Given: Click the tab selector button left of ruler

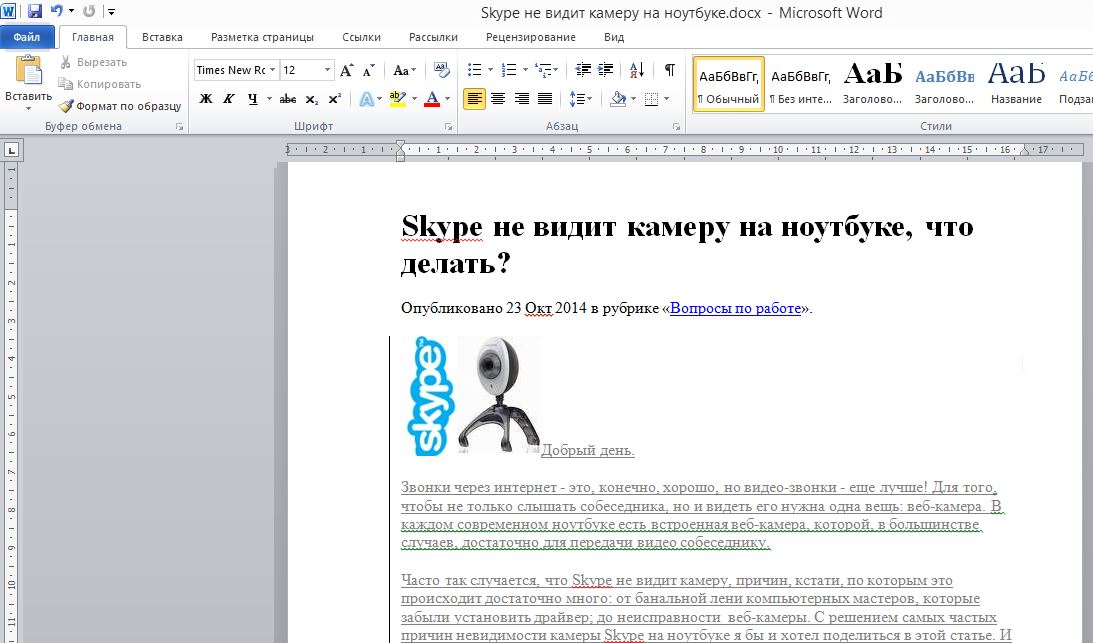Looking at the screenshot, I should tap(12, 149).
